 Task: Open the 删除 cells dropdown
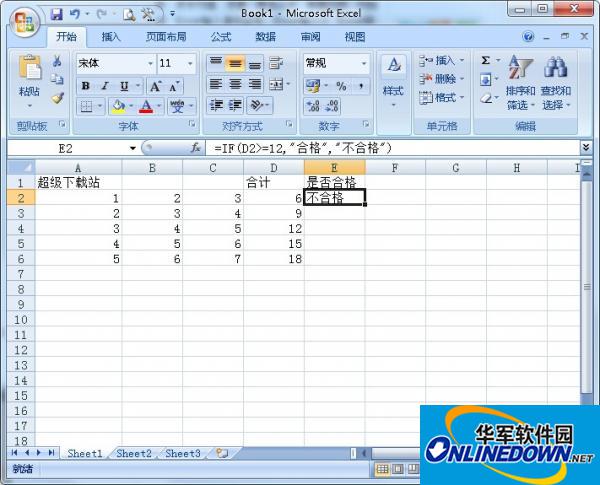(442, 79)
